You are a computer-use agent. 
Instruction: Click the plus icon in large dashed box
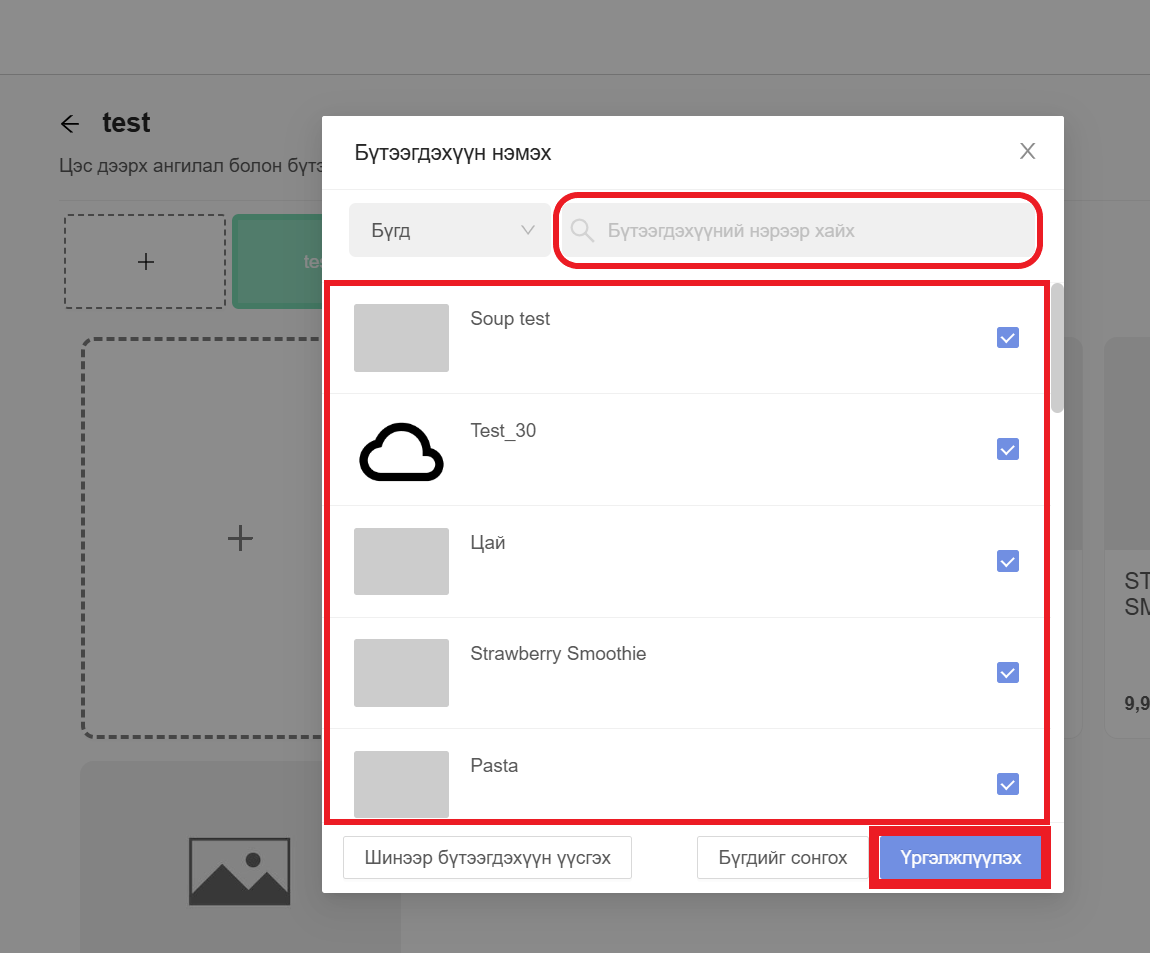tap(240, 539)
